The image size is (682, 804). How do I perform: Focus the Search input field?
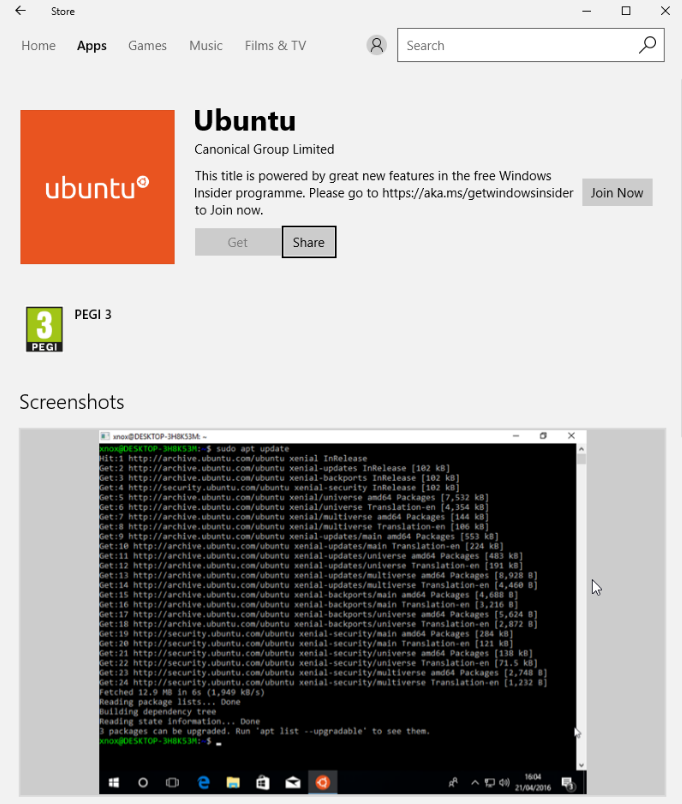tap(515, 46)
